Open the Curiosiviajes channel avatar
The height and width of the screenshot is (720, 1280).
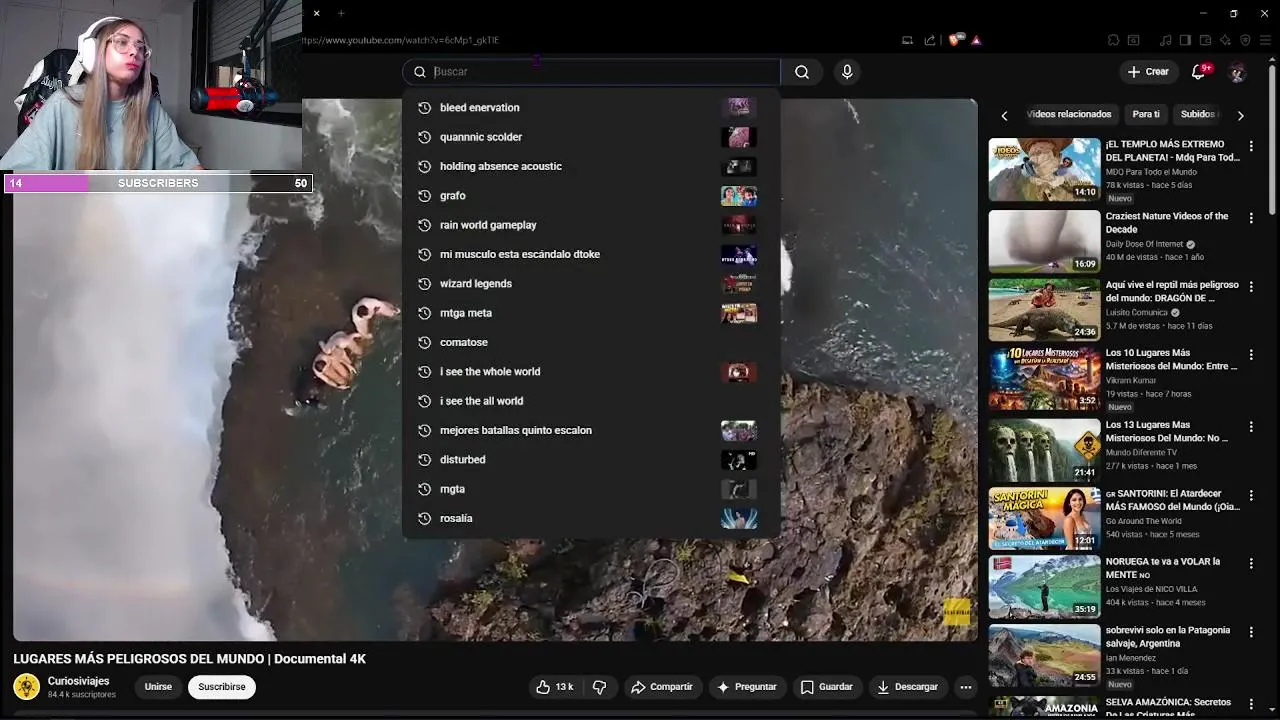point(27,687)
